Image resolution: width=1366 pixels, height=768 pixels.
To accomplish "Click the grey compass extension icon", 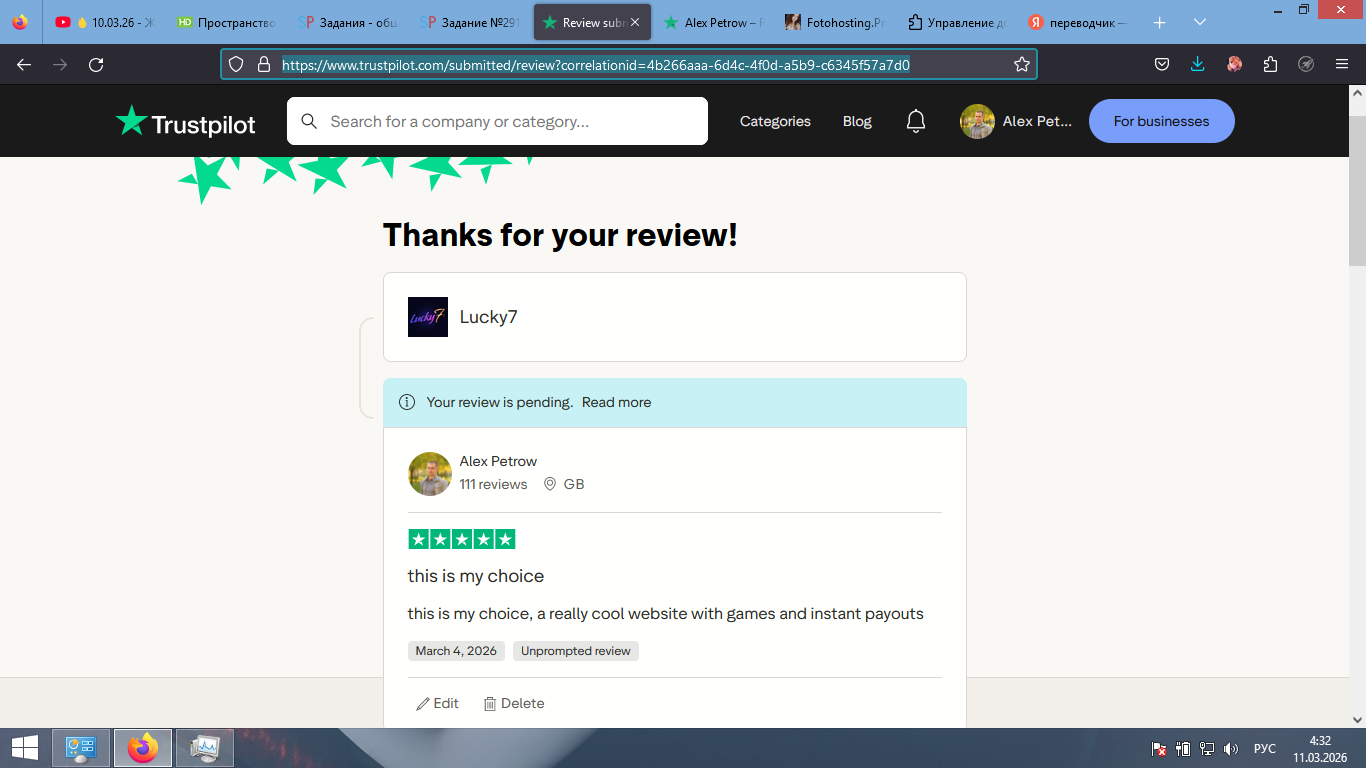I will point(1306,64).
